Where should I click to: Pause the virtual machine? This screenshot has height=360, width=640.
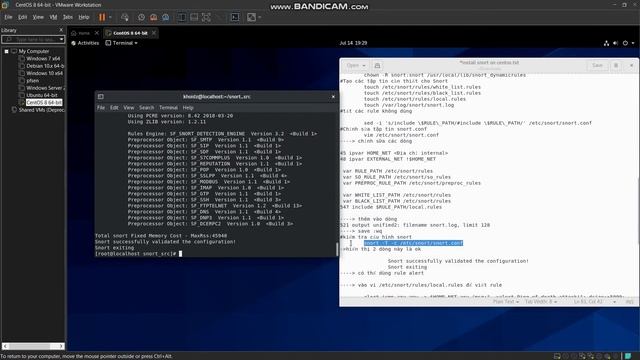(102, 17)
